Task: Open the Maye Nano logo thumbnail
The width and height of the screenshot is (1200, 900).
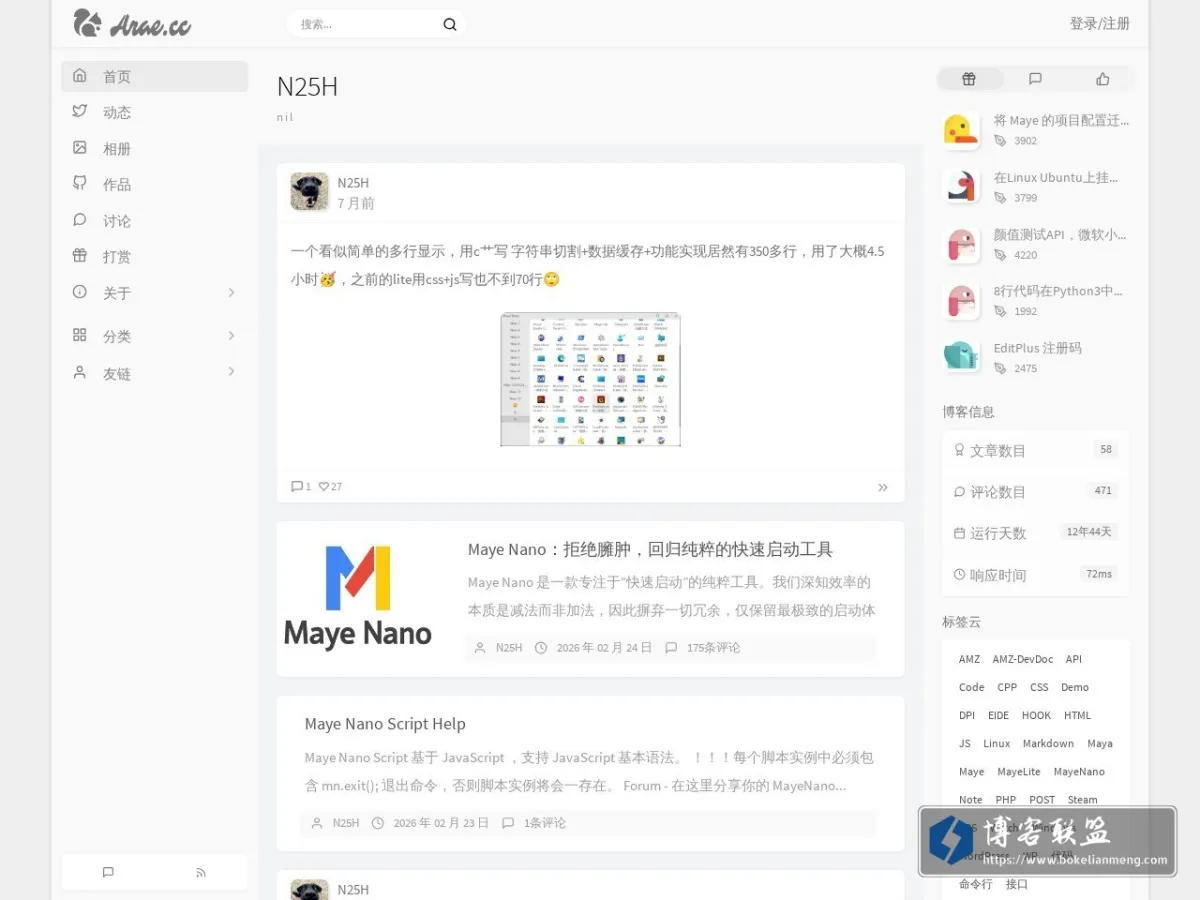Action: tap(358, 598)
